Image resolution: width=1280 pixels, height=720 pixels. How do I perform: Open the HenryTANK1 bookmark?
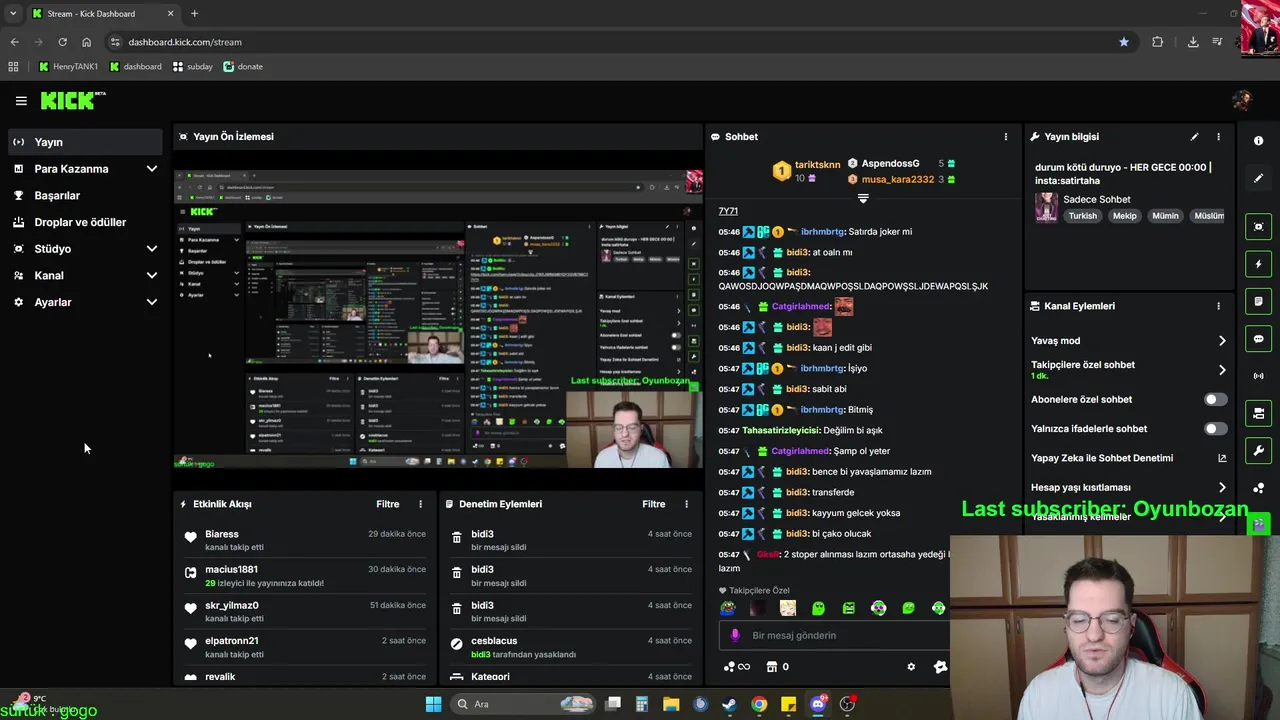pos(68,67)
